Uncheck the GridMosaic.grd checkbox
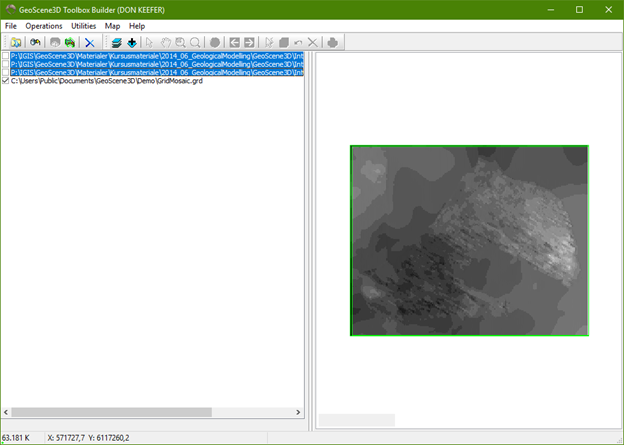Screen dimensions: 624x445 click(x=6, y=81)
